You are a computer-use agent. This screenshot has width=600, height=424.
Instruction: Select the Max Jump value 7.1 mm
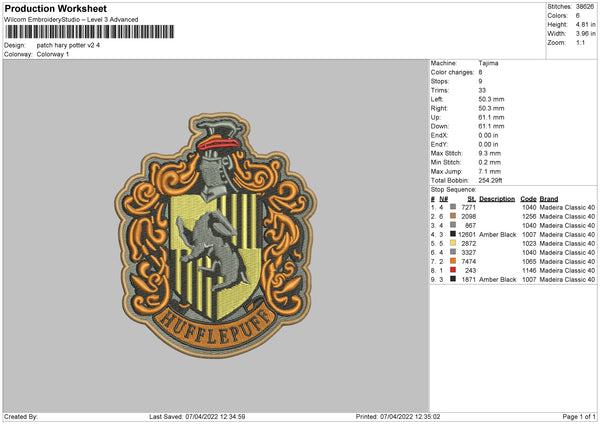pyautogui.click(x=489, y=171)
